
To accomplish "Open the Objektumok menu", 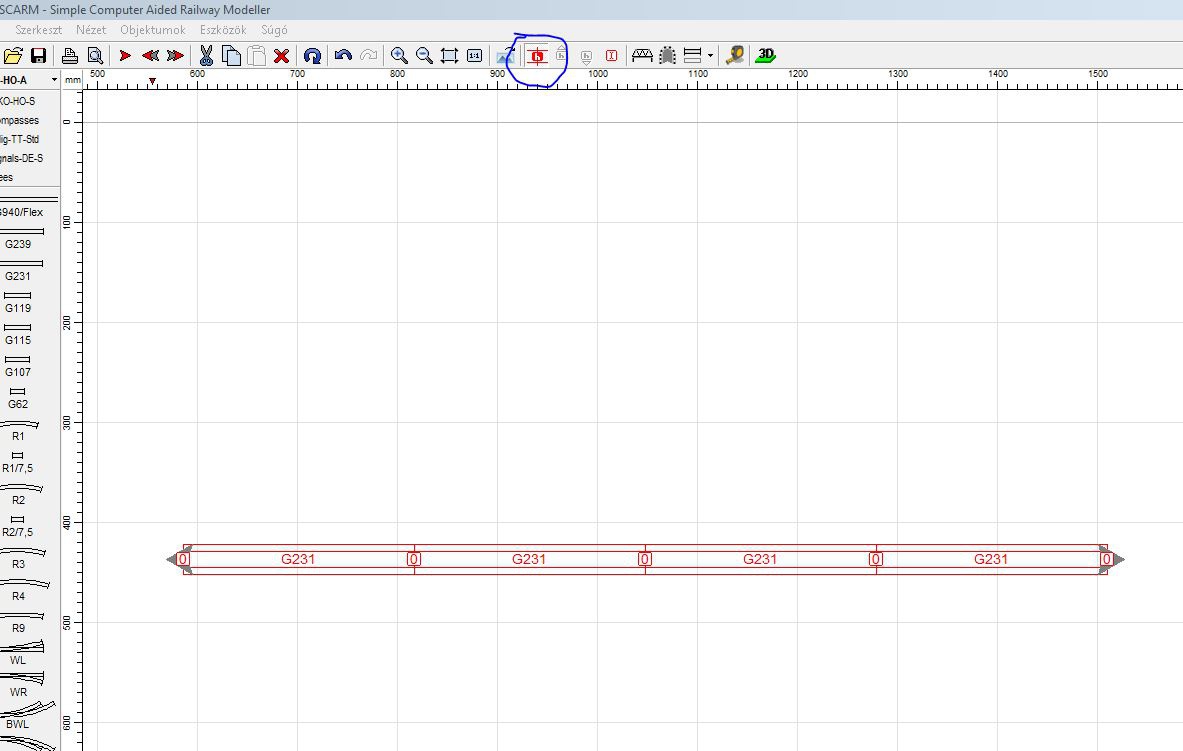I will (152, 30).
